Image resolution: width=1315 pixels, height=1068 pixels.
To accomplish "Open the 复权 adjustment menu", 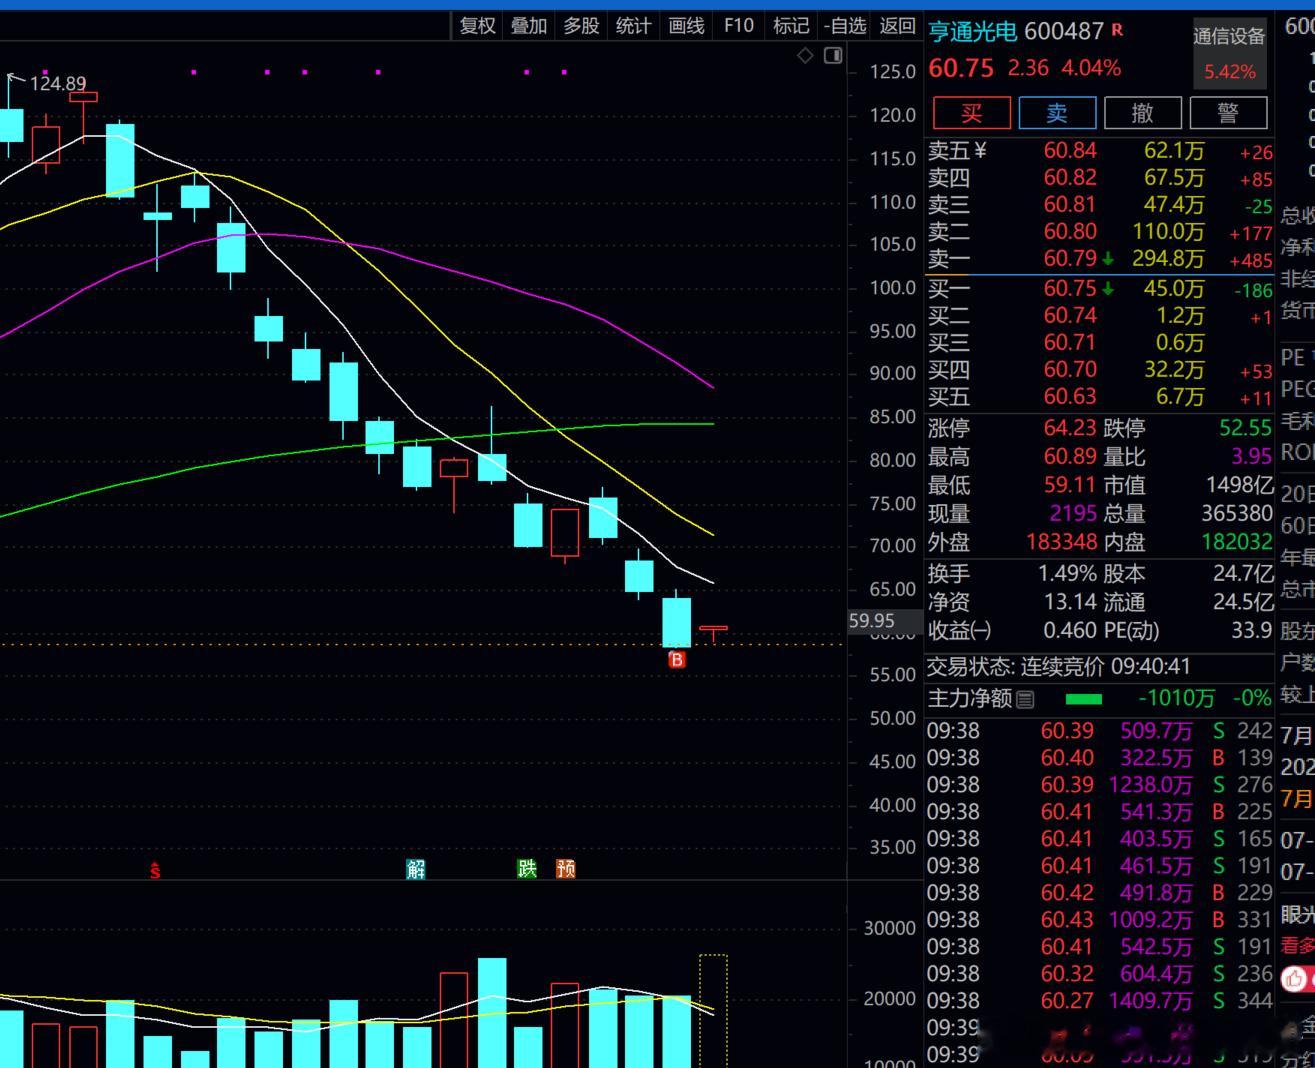I will click(x=477, y=26).
